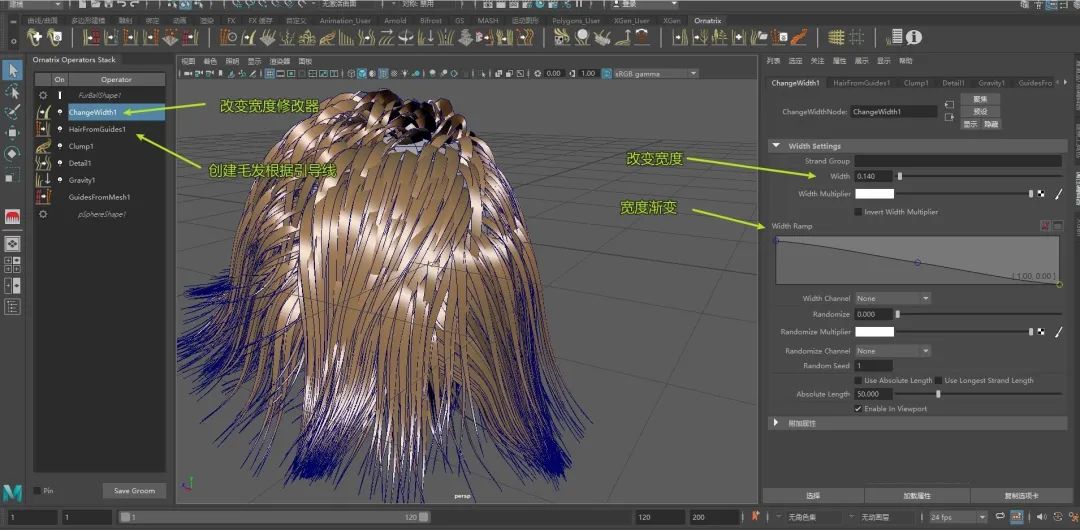Click the paint brush icon beside Width Multiplier
Image resolution: width=1080 pixels, height=530 pixels.
[1058, 194]
